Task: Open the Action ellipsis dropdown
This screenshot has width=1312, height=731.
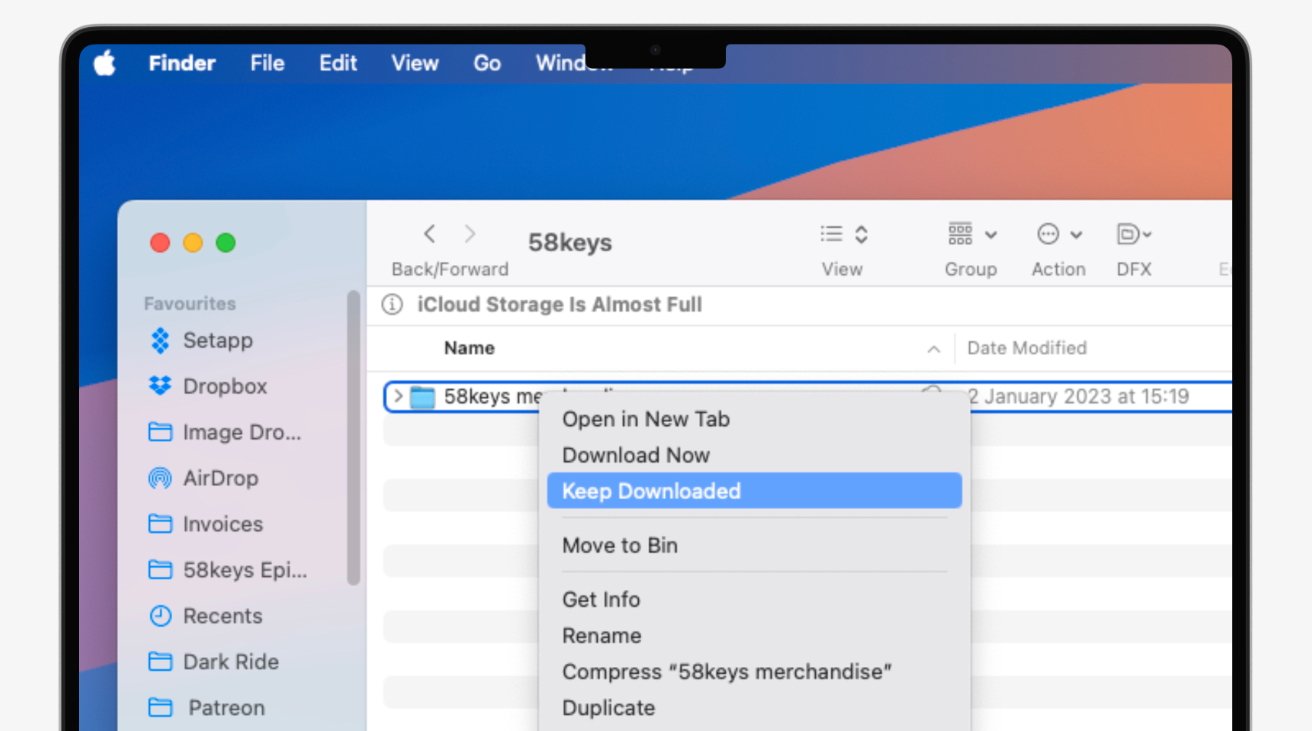Action: (x=1059, y=234)
